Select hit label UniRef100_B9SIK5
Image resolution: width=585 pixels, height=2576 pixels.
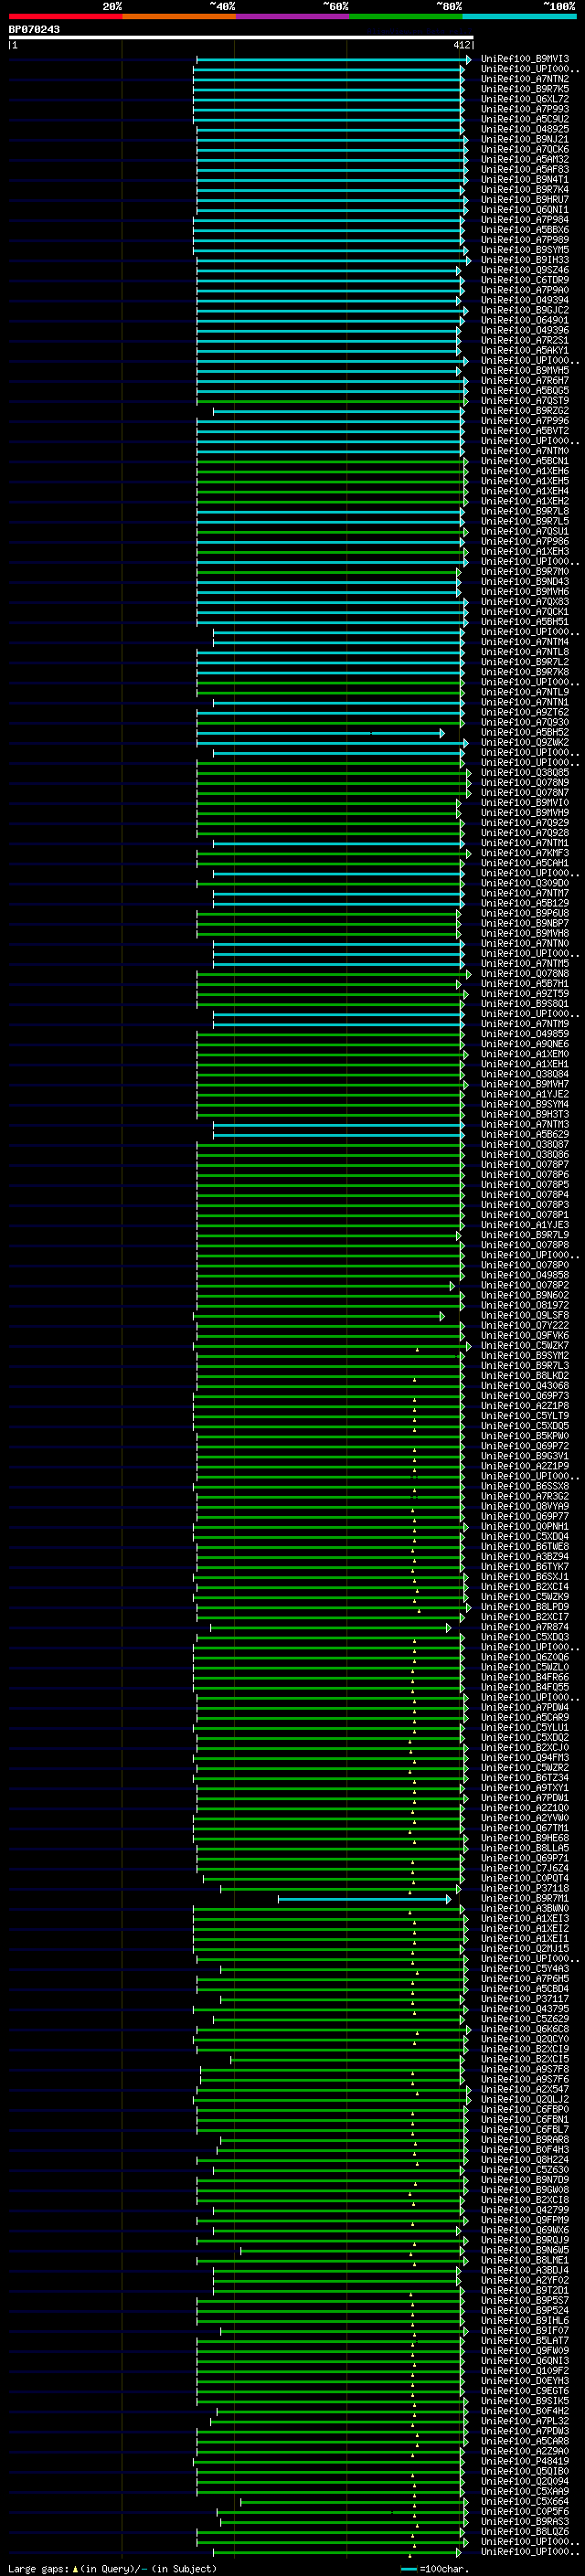[x=525, y=2401]
